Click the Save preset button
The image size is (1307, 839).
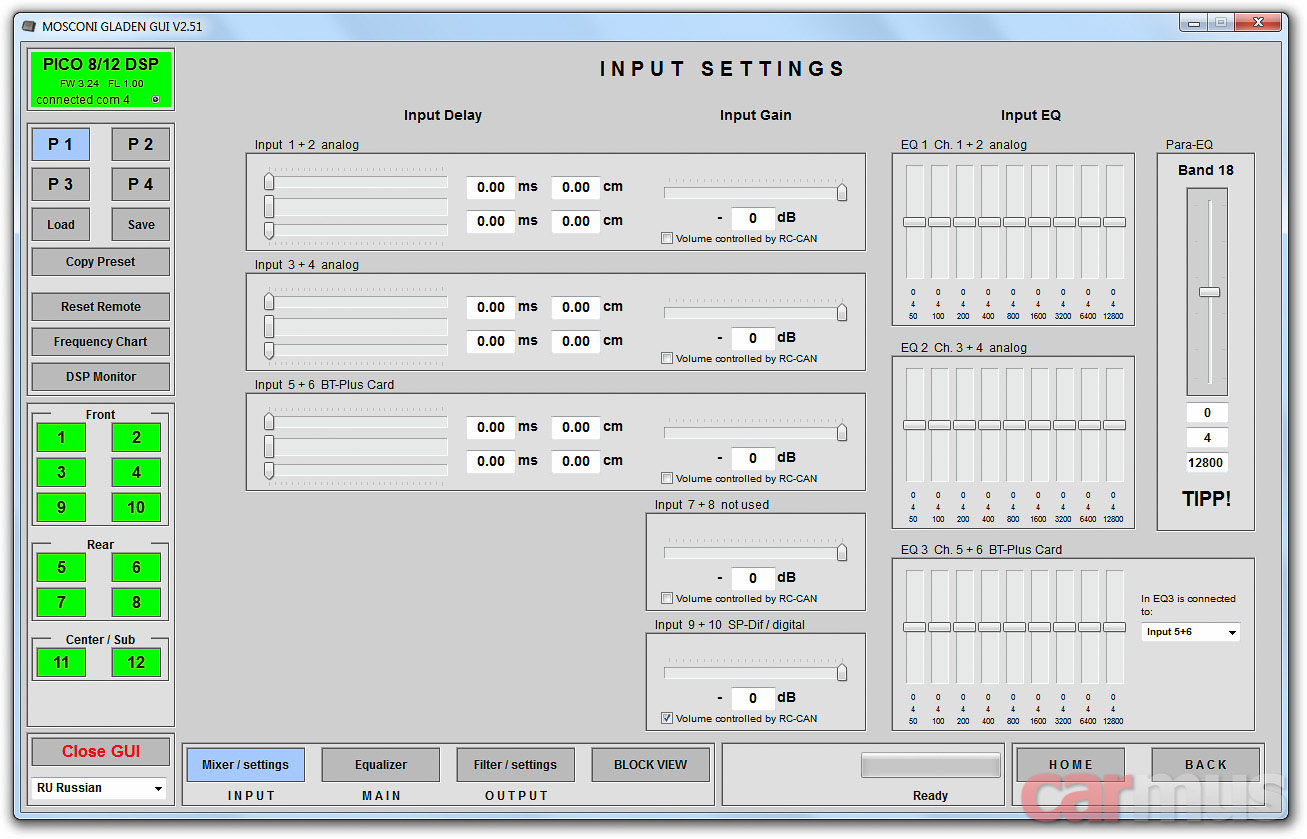pyautogui.click(x=141, y=224)
